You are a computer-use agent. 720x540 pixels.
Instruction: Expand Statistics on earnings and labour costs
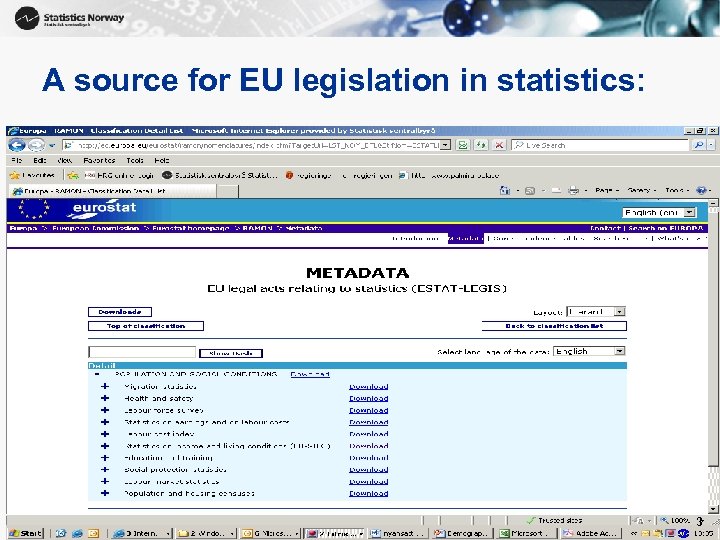(105, 422)
